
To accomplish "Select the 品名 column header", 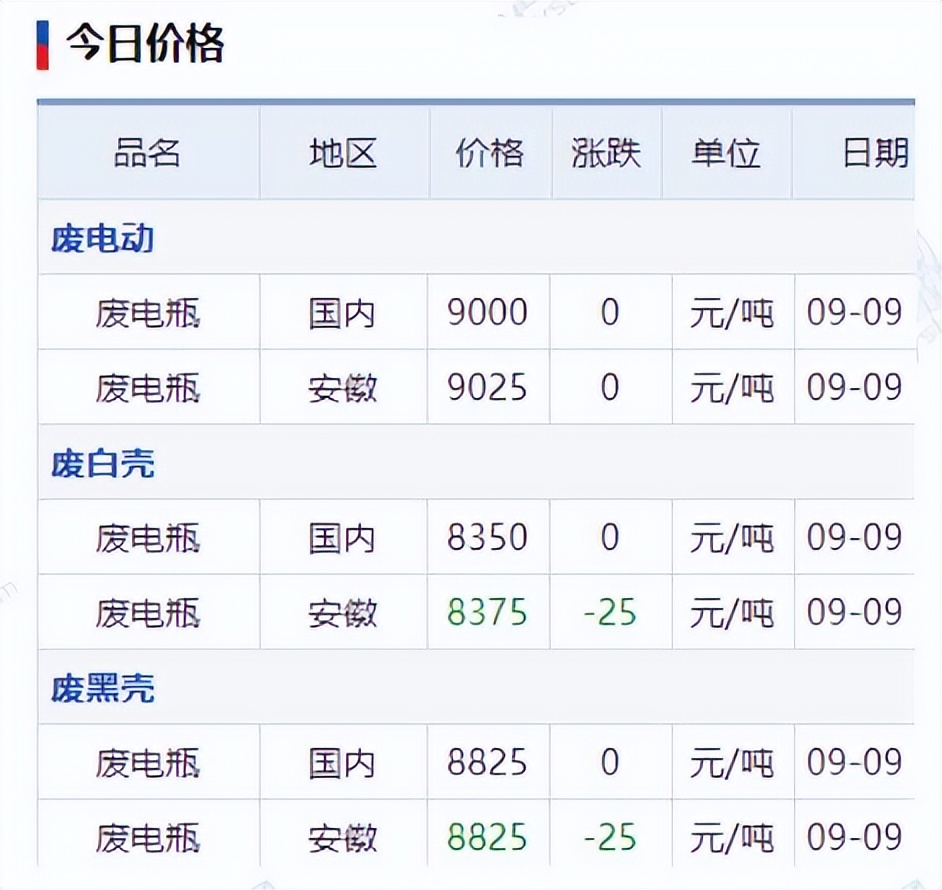I will pyautogui.click(x=147, y=153).
